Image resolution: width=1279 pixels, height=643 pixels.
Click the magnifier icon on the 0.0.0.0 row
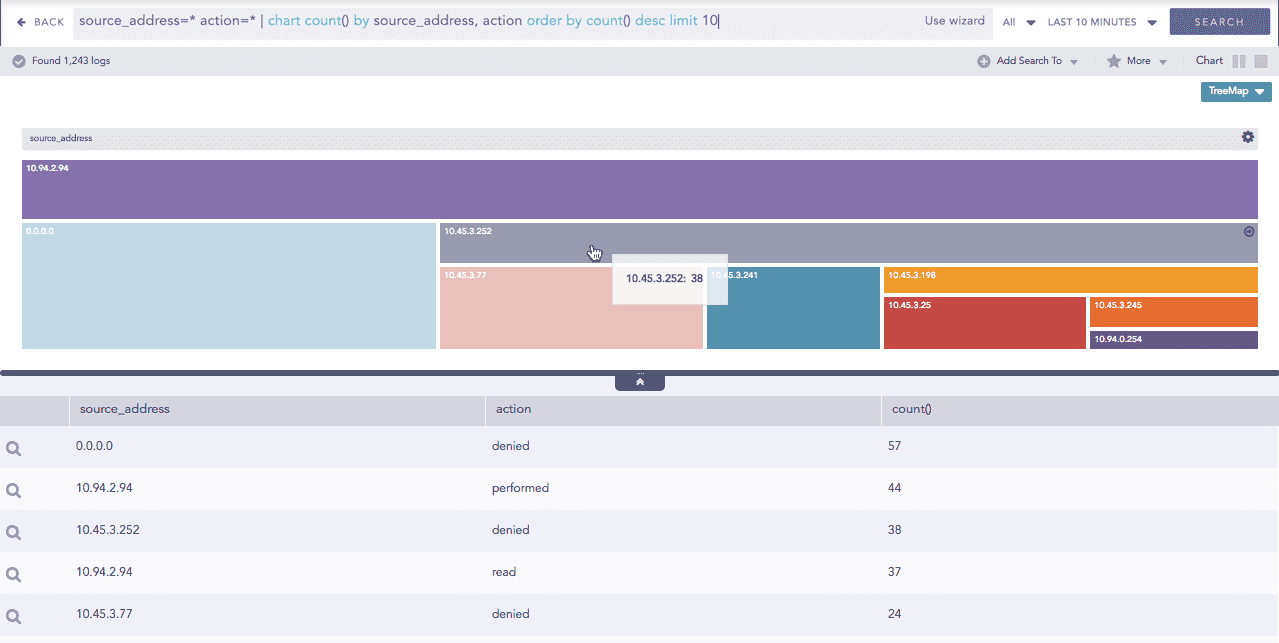(13, 448)
